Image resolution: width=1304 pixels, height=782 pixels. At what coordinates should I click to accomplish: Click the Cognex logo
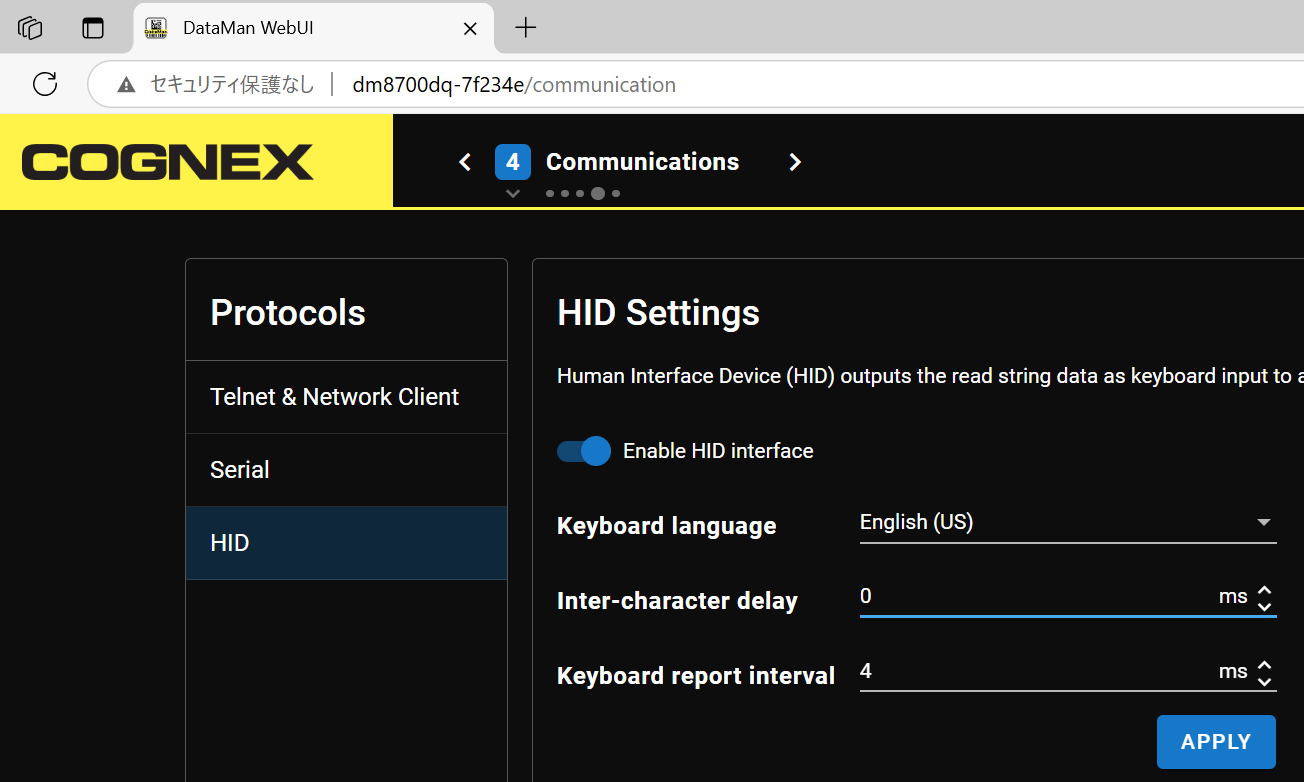[168, 162]
